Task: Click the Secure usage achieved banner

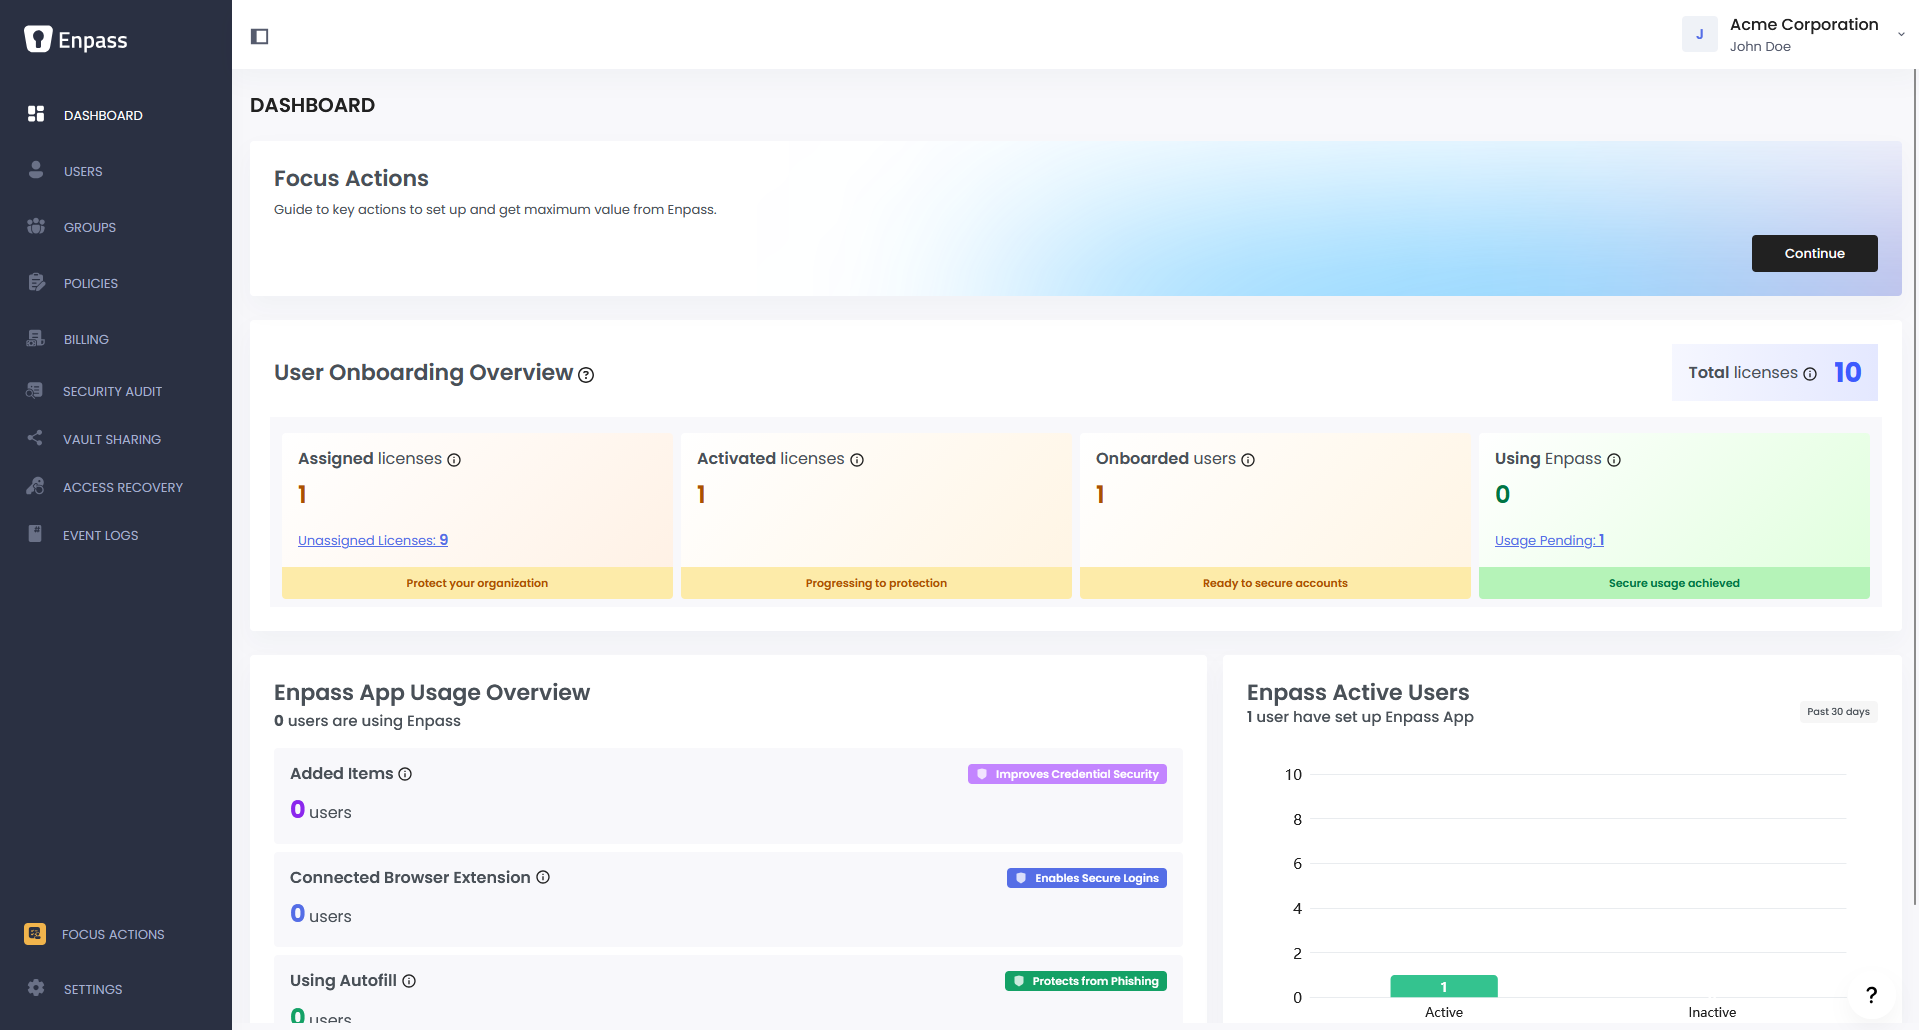Action: pos(1674,583)
